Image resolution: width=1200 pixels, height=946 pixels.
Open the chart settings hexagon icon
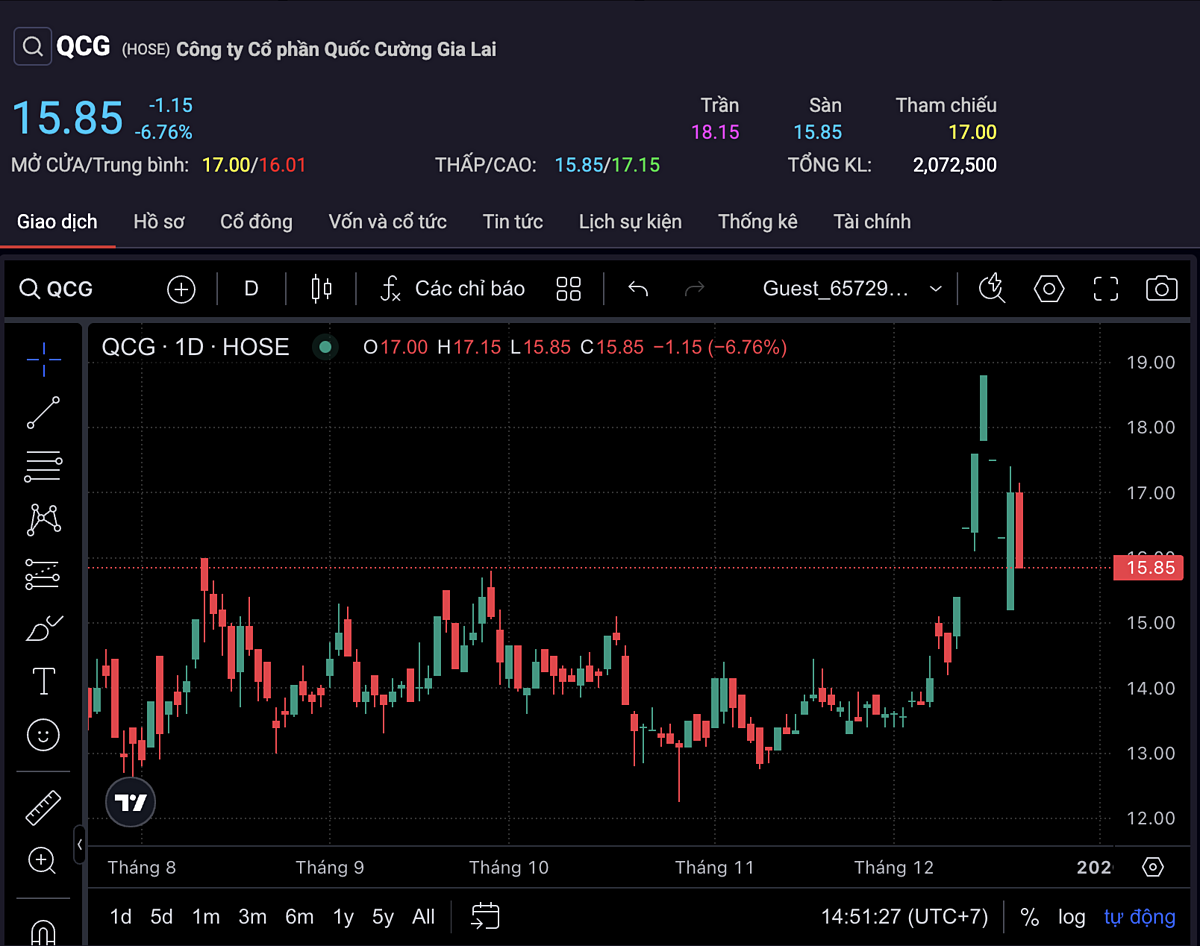[1048, 289]
